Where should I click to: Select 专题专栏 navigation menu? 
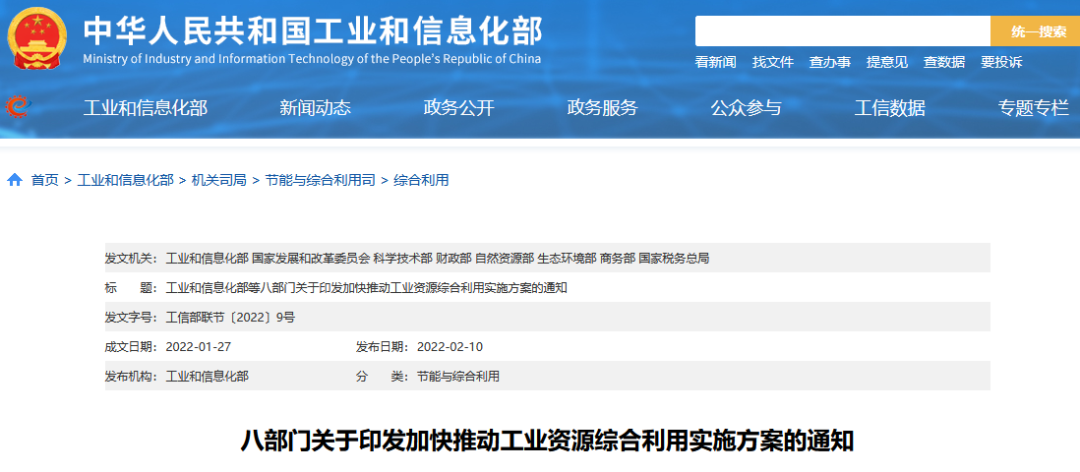click(x=1033, y=108)
